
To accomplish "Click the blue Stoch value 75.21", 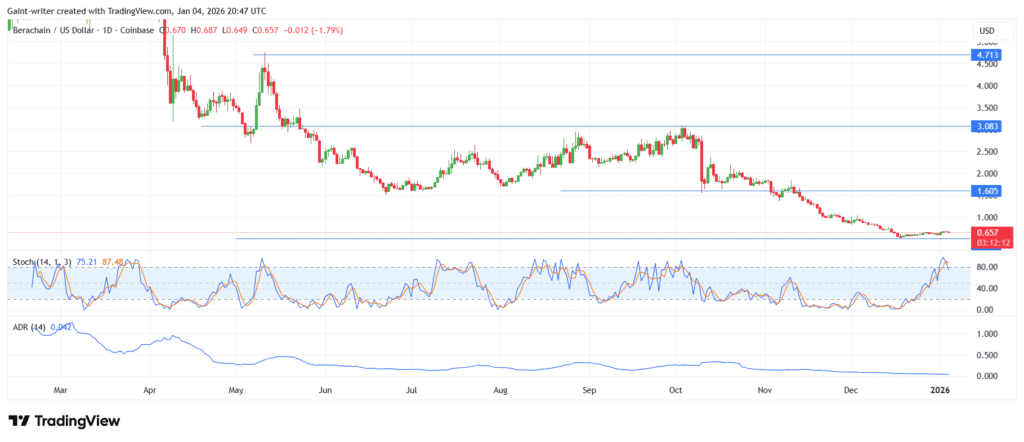I will pos(87,262).
